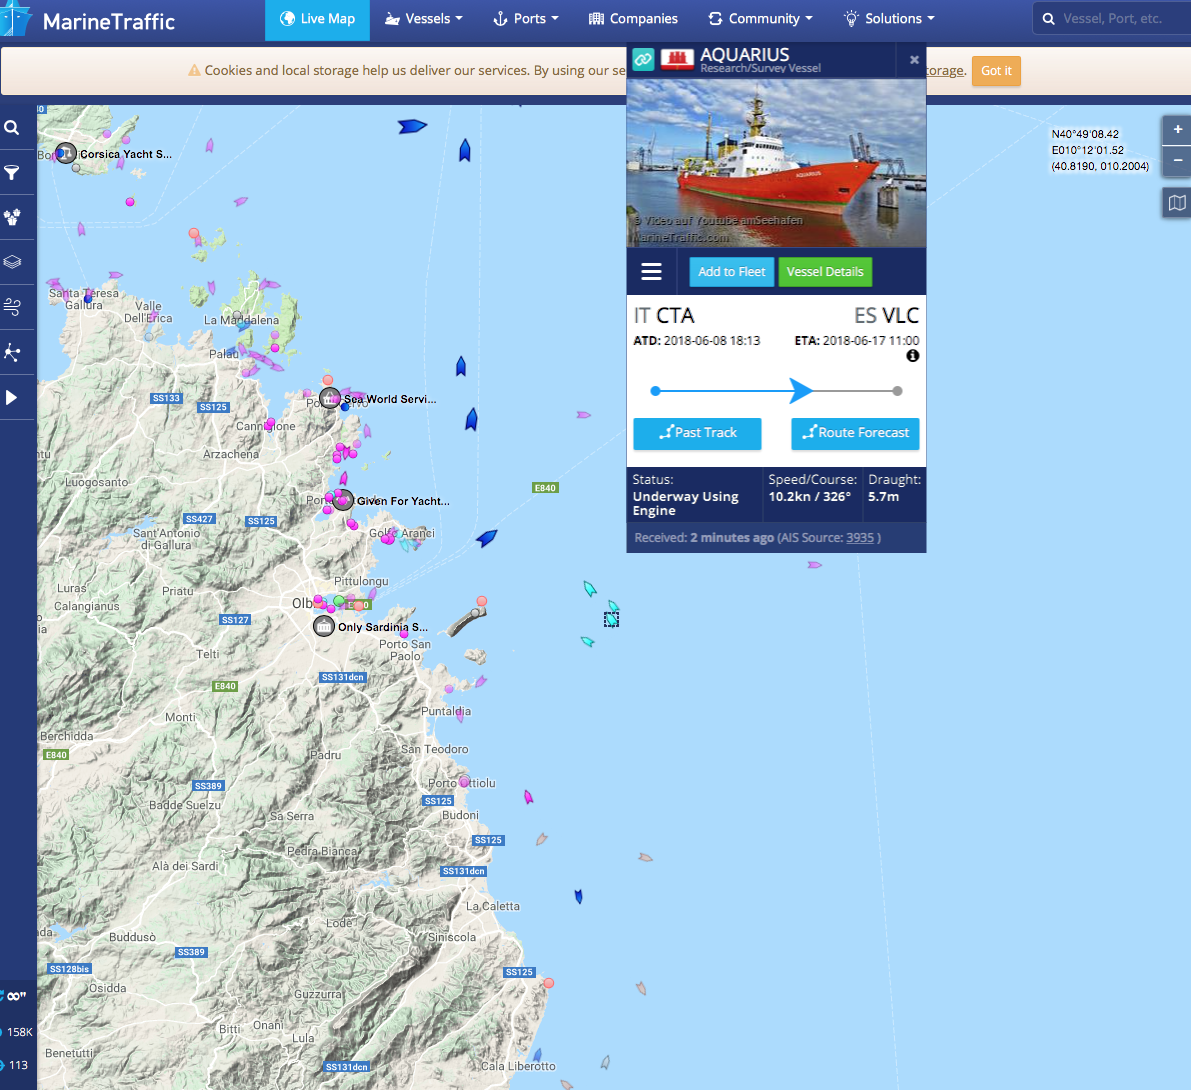Click the green Vessel Details button
1191x1090 pixels.
click(824, 272)
